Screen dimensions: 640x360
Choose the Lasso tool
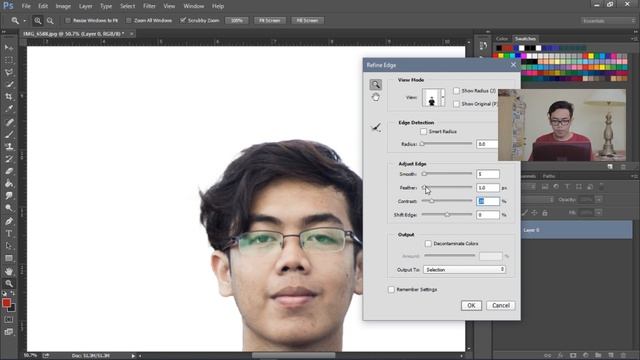coord(9,73)
